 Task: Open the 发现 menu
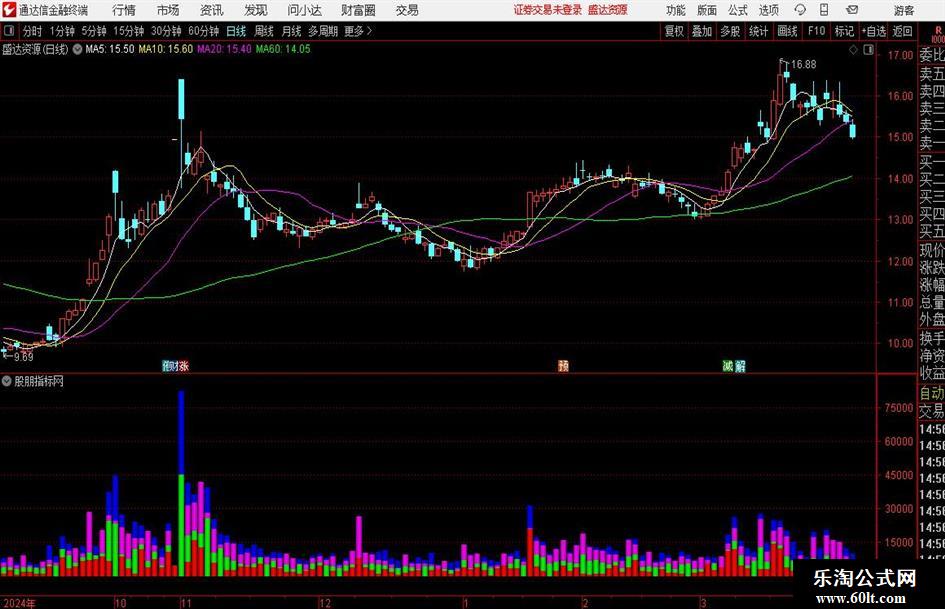coord(256,10)
